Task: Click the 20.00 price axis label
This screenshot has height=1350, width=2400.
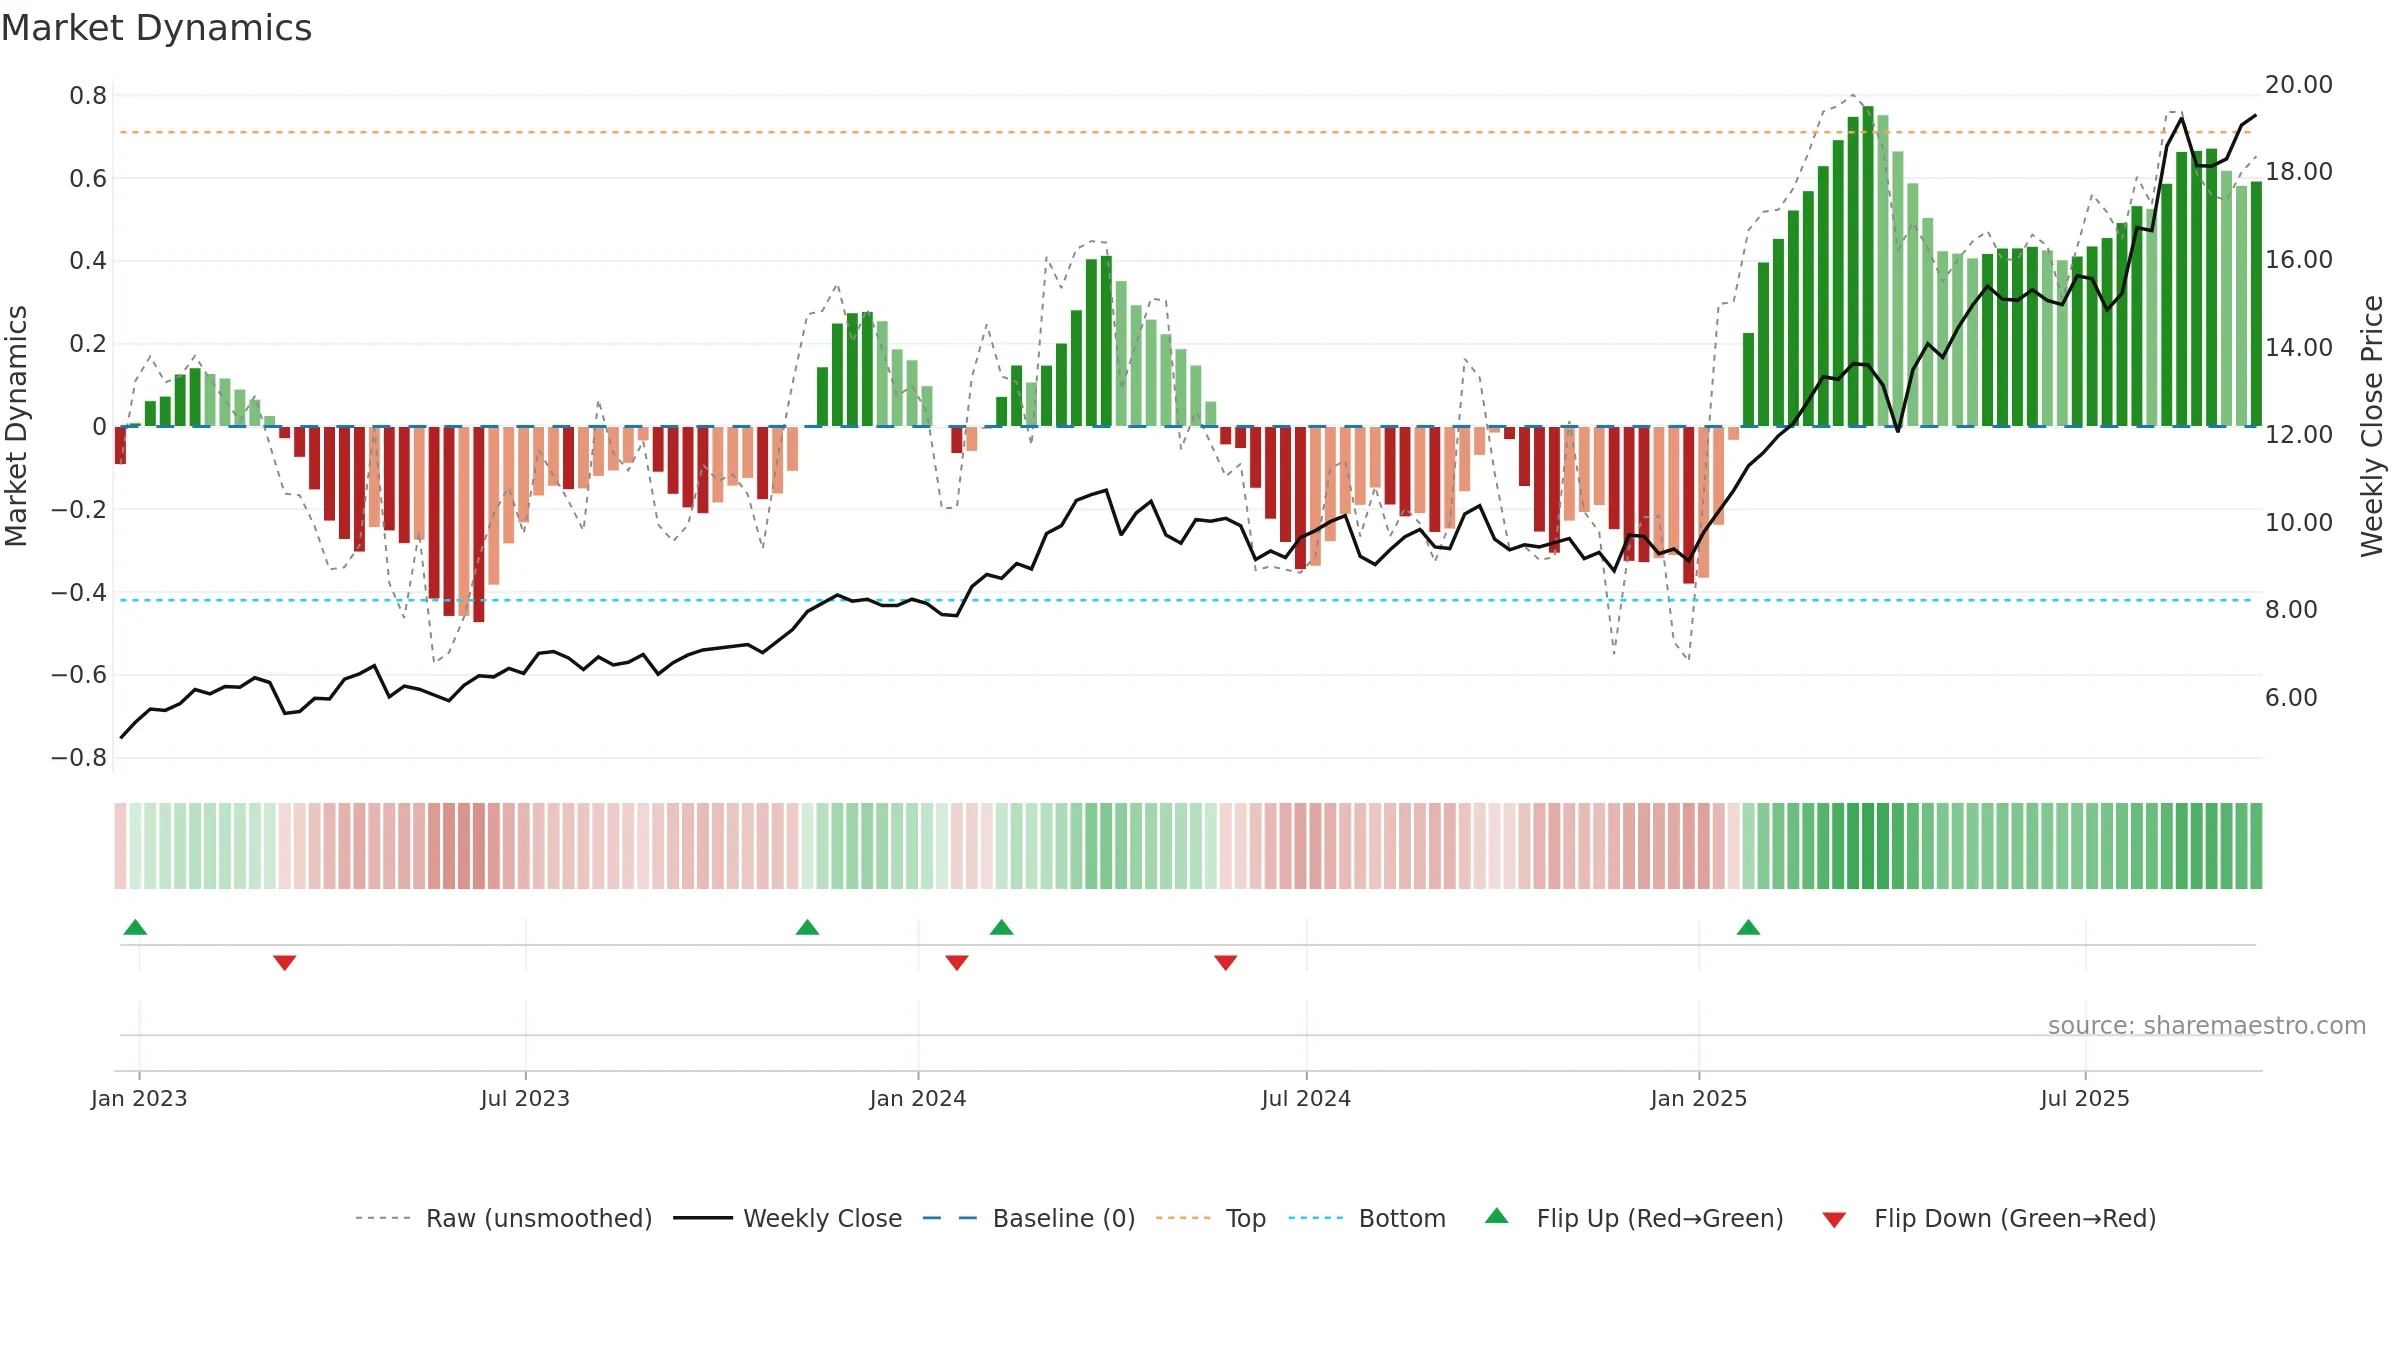Action: click(x=2299, y=84)
